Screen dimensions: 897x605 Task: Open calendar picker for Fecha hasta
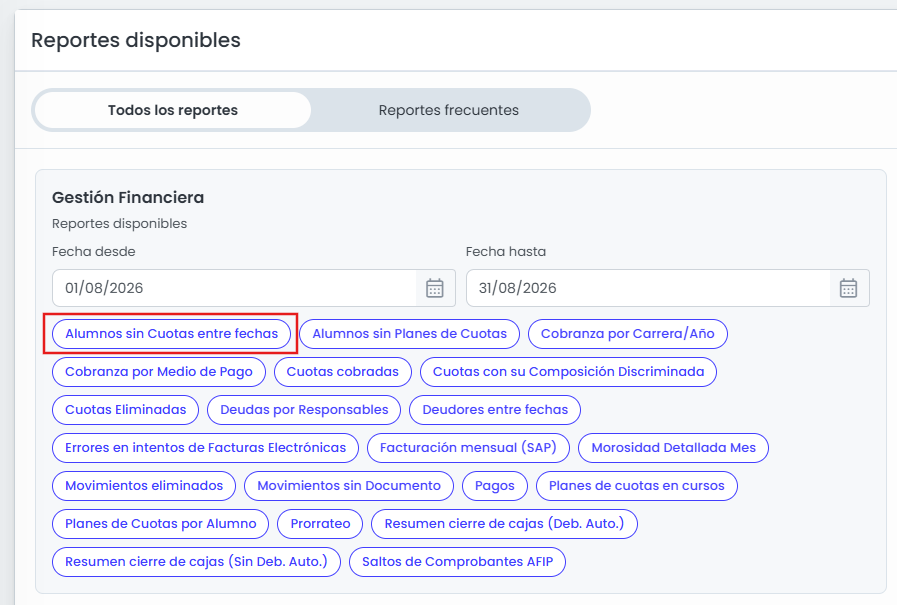pyautogui.click(x=848, y=288)
